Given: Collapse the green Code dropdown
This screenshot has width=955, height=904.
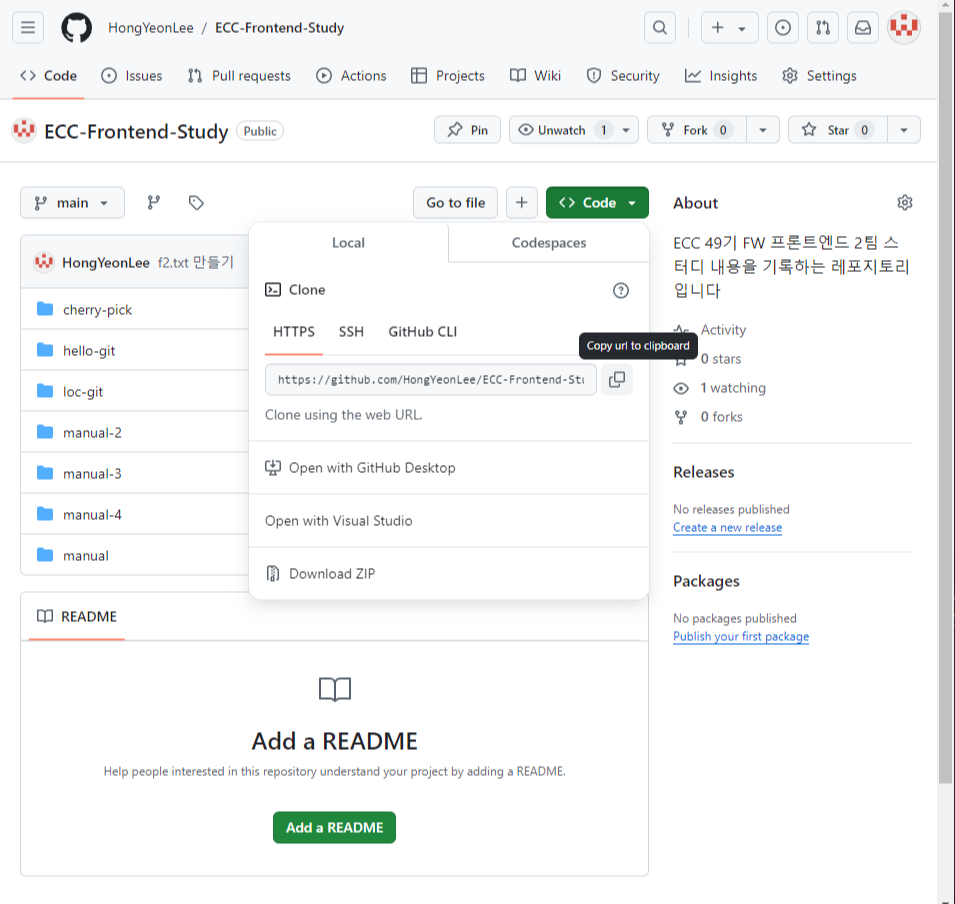Looking at the screenshot, I should tap(597, 202).
